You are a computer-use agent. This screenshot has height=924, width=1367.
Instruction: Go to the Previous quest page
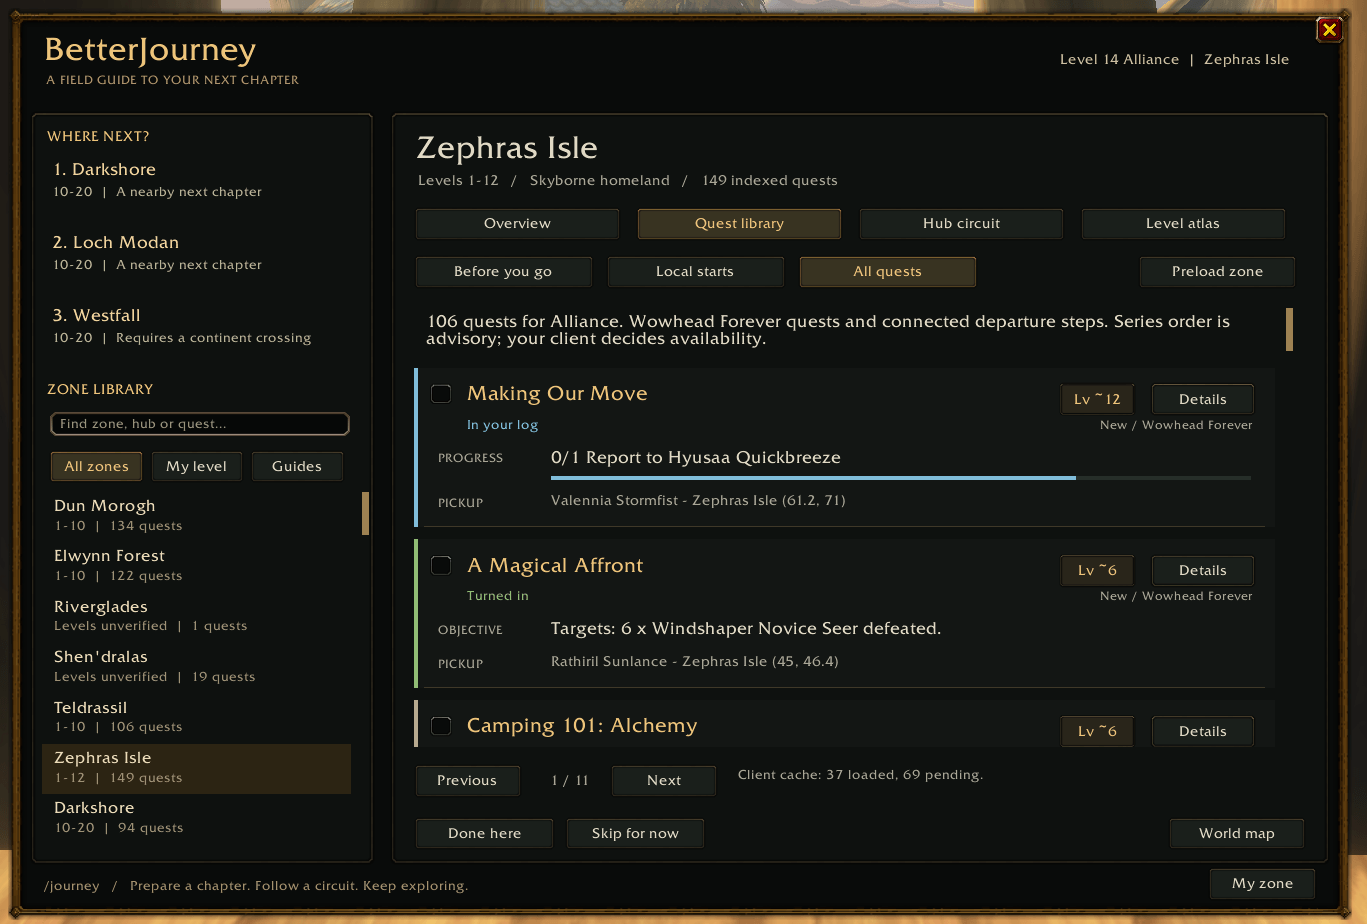(x=467, y=781)
